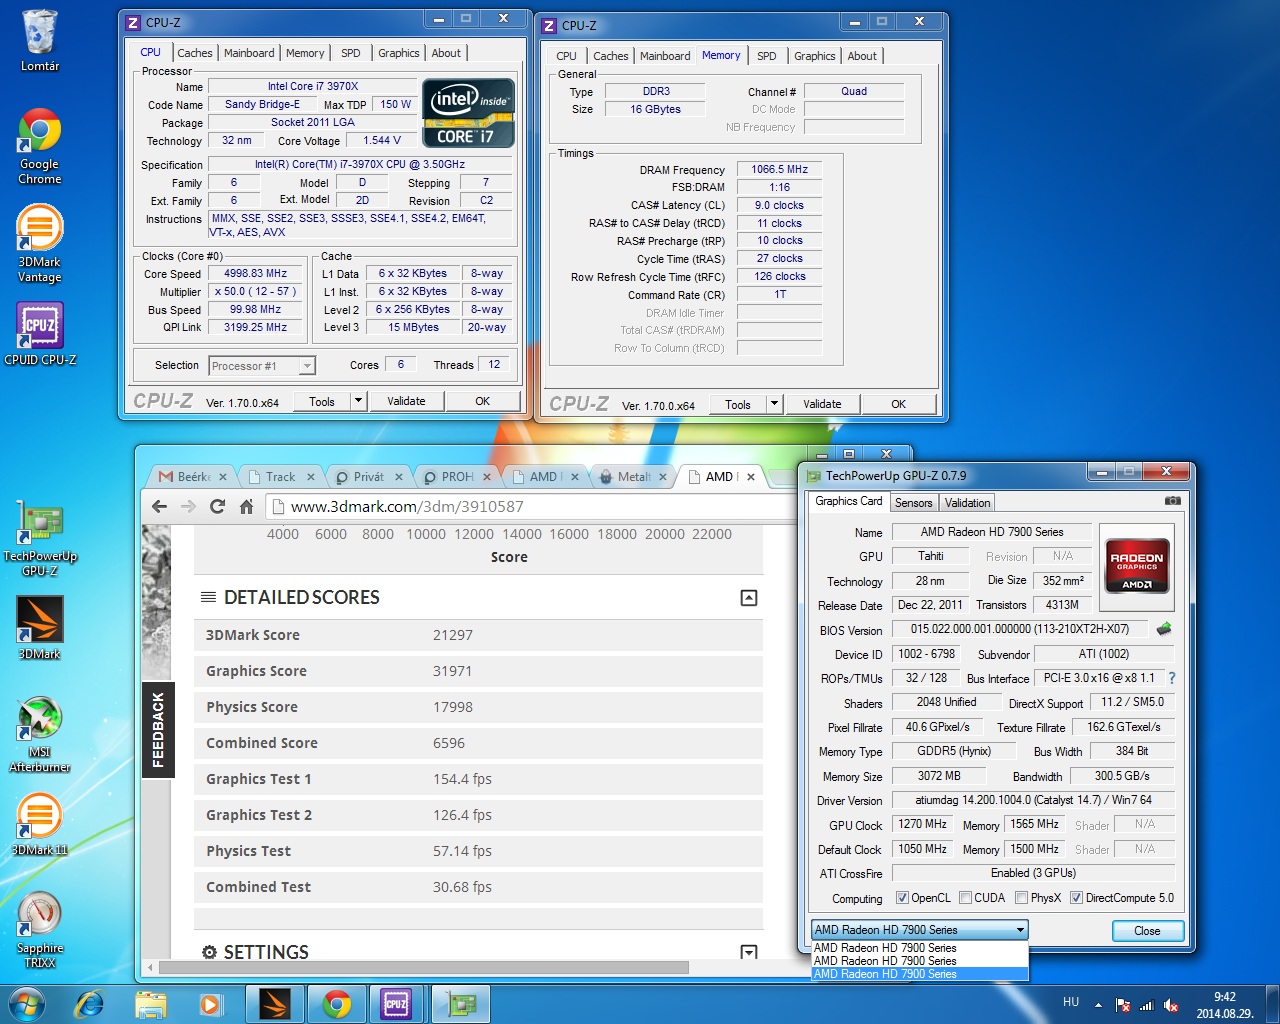Click the Chrome horizontal scrollbar thumb
1280x1024 pixels.
pos(424,967)
